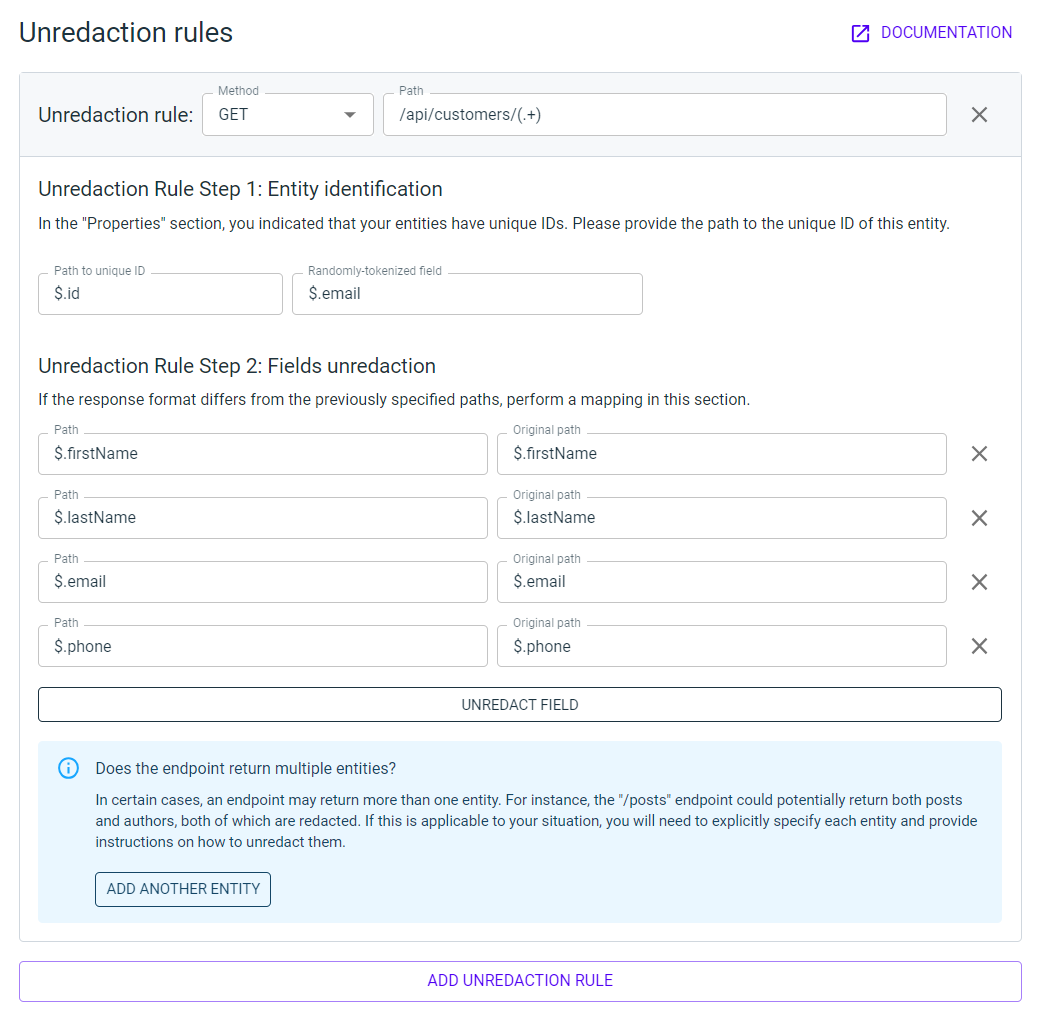Remove the $.email unredaction mapping row
Screen dimensions: 1038x1020
click(979, 582)
